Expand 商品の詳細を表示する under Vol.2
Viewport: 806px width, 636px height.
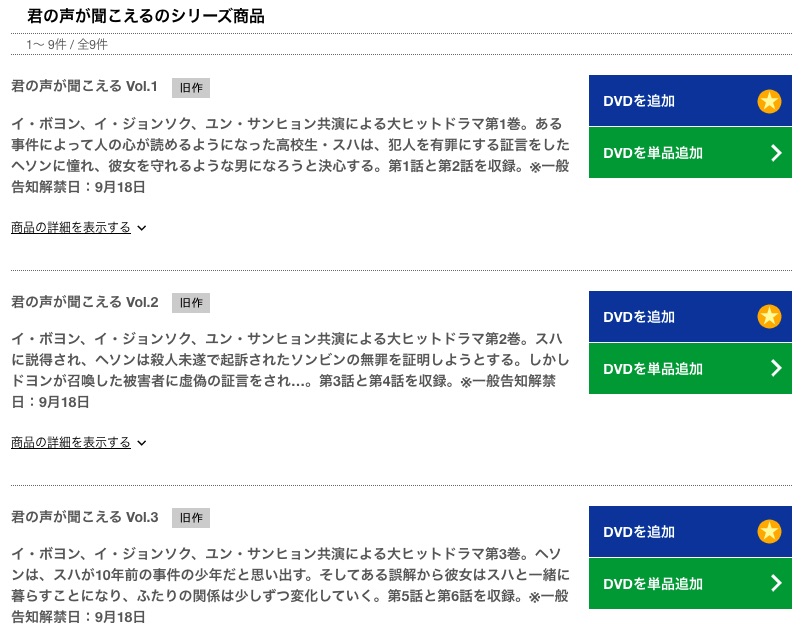[x=71, y=442]
